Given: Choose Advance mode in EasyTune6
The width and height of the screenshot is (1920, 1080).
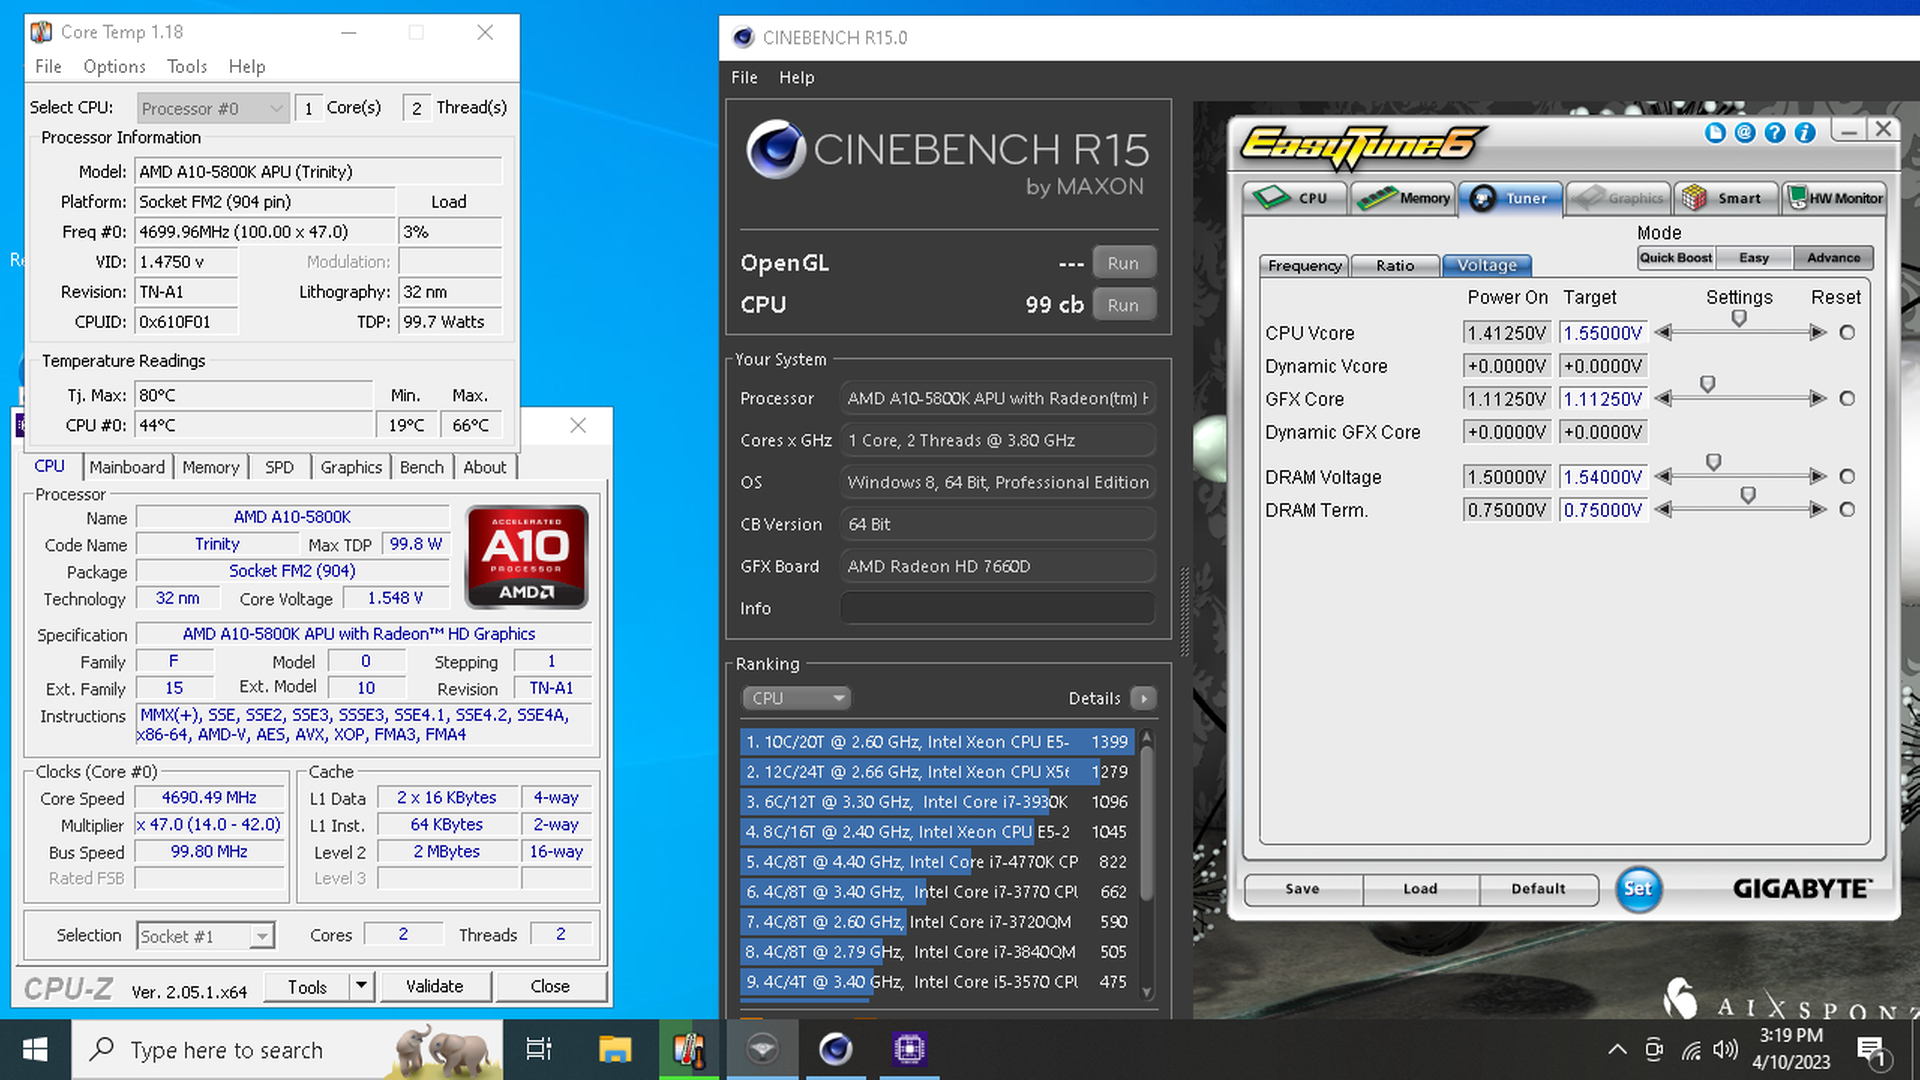Looking at the screenshot, I should (x=1833, y=258).
